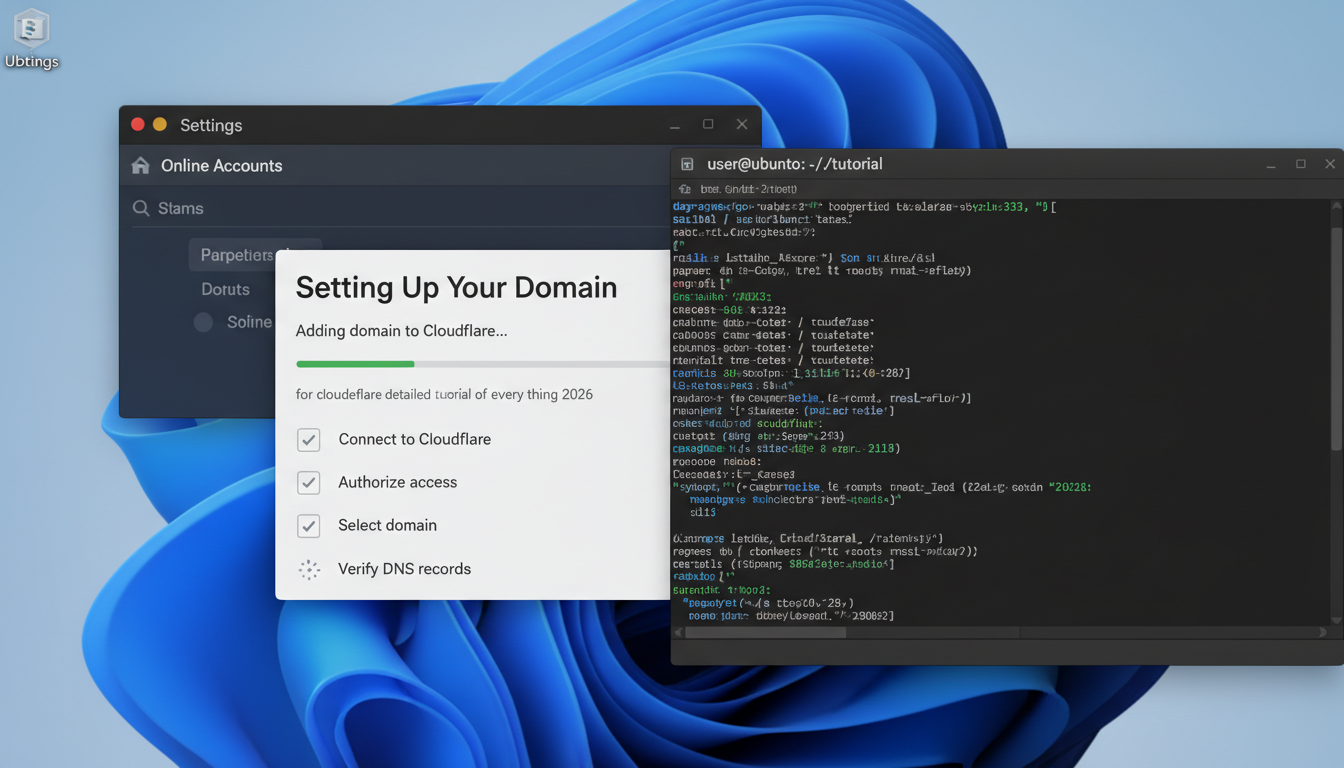Viewport: 1344px width, 768px height.
Task: Toggle the Authorize access checkbox
Action: 309,482
